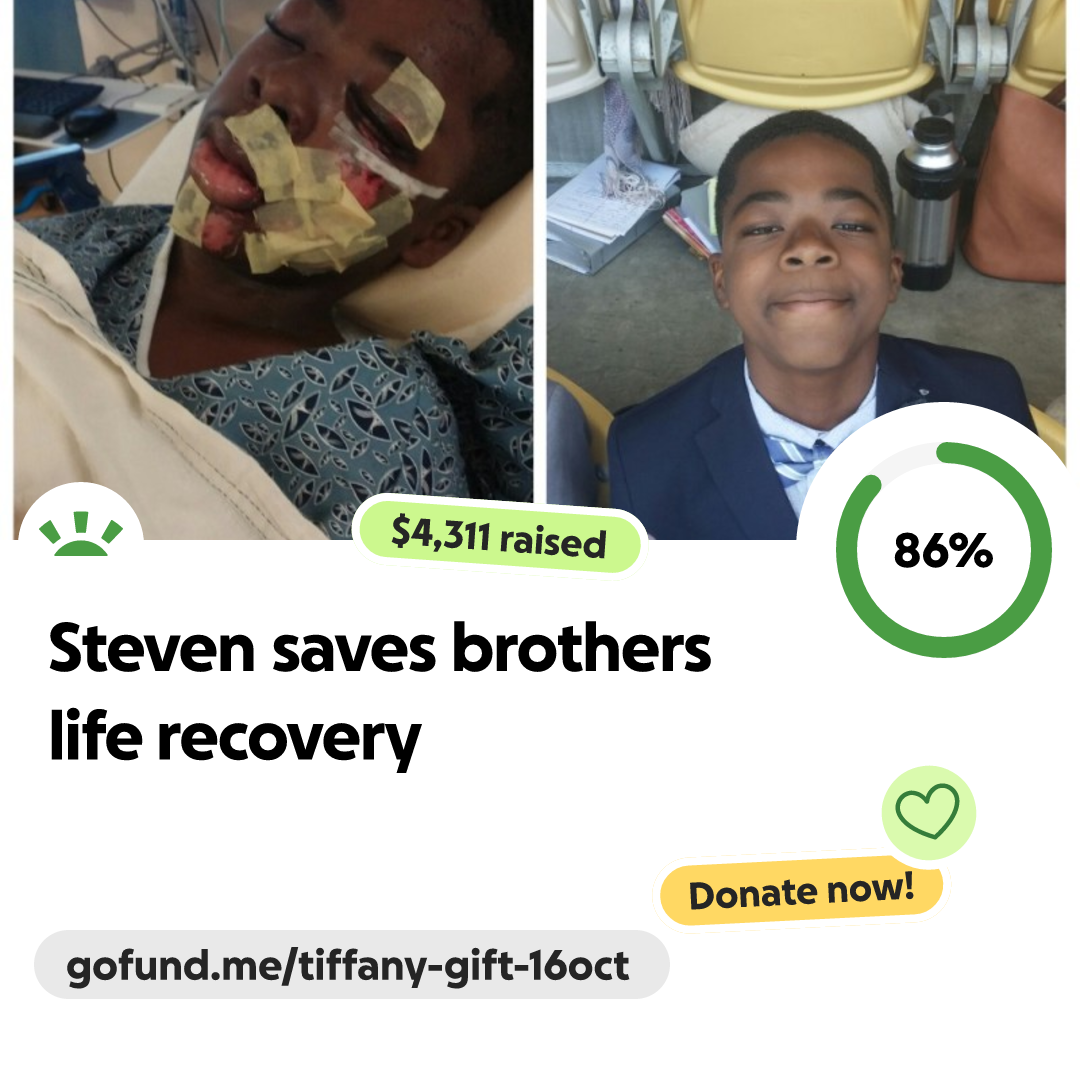Click the 86% progress percentage text

pyautogui.click(x=943, y=550)
